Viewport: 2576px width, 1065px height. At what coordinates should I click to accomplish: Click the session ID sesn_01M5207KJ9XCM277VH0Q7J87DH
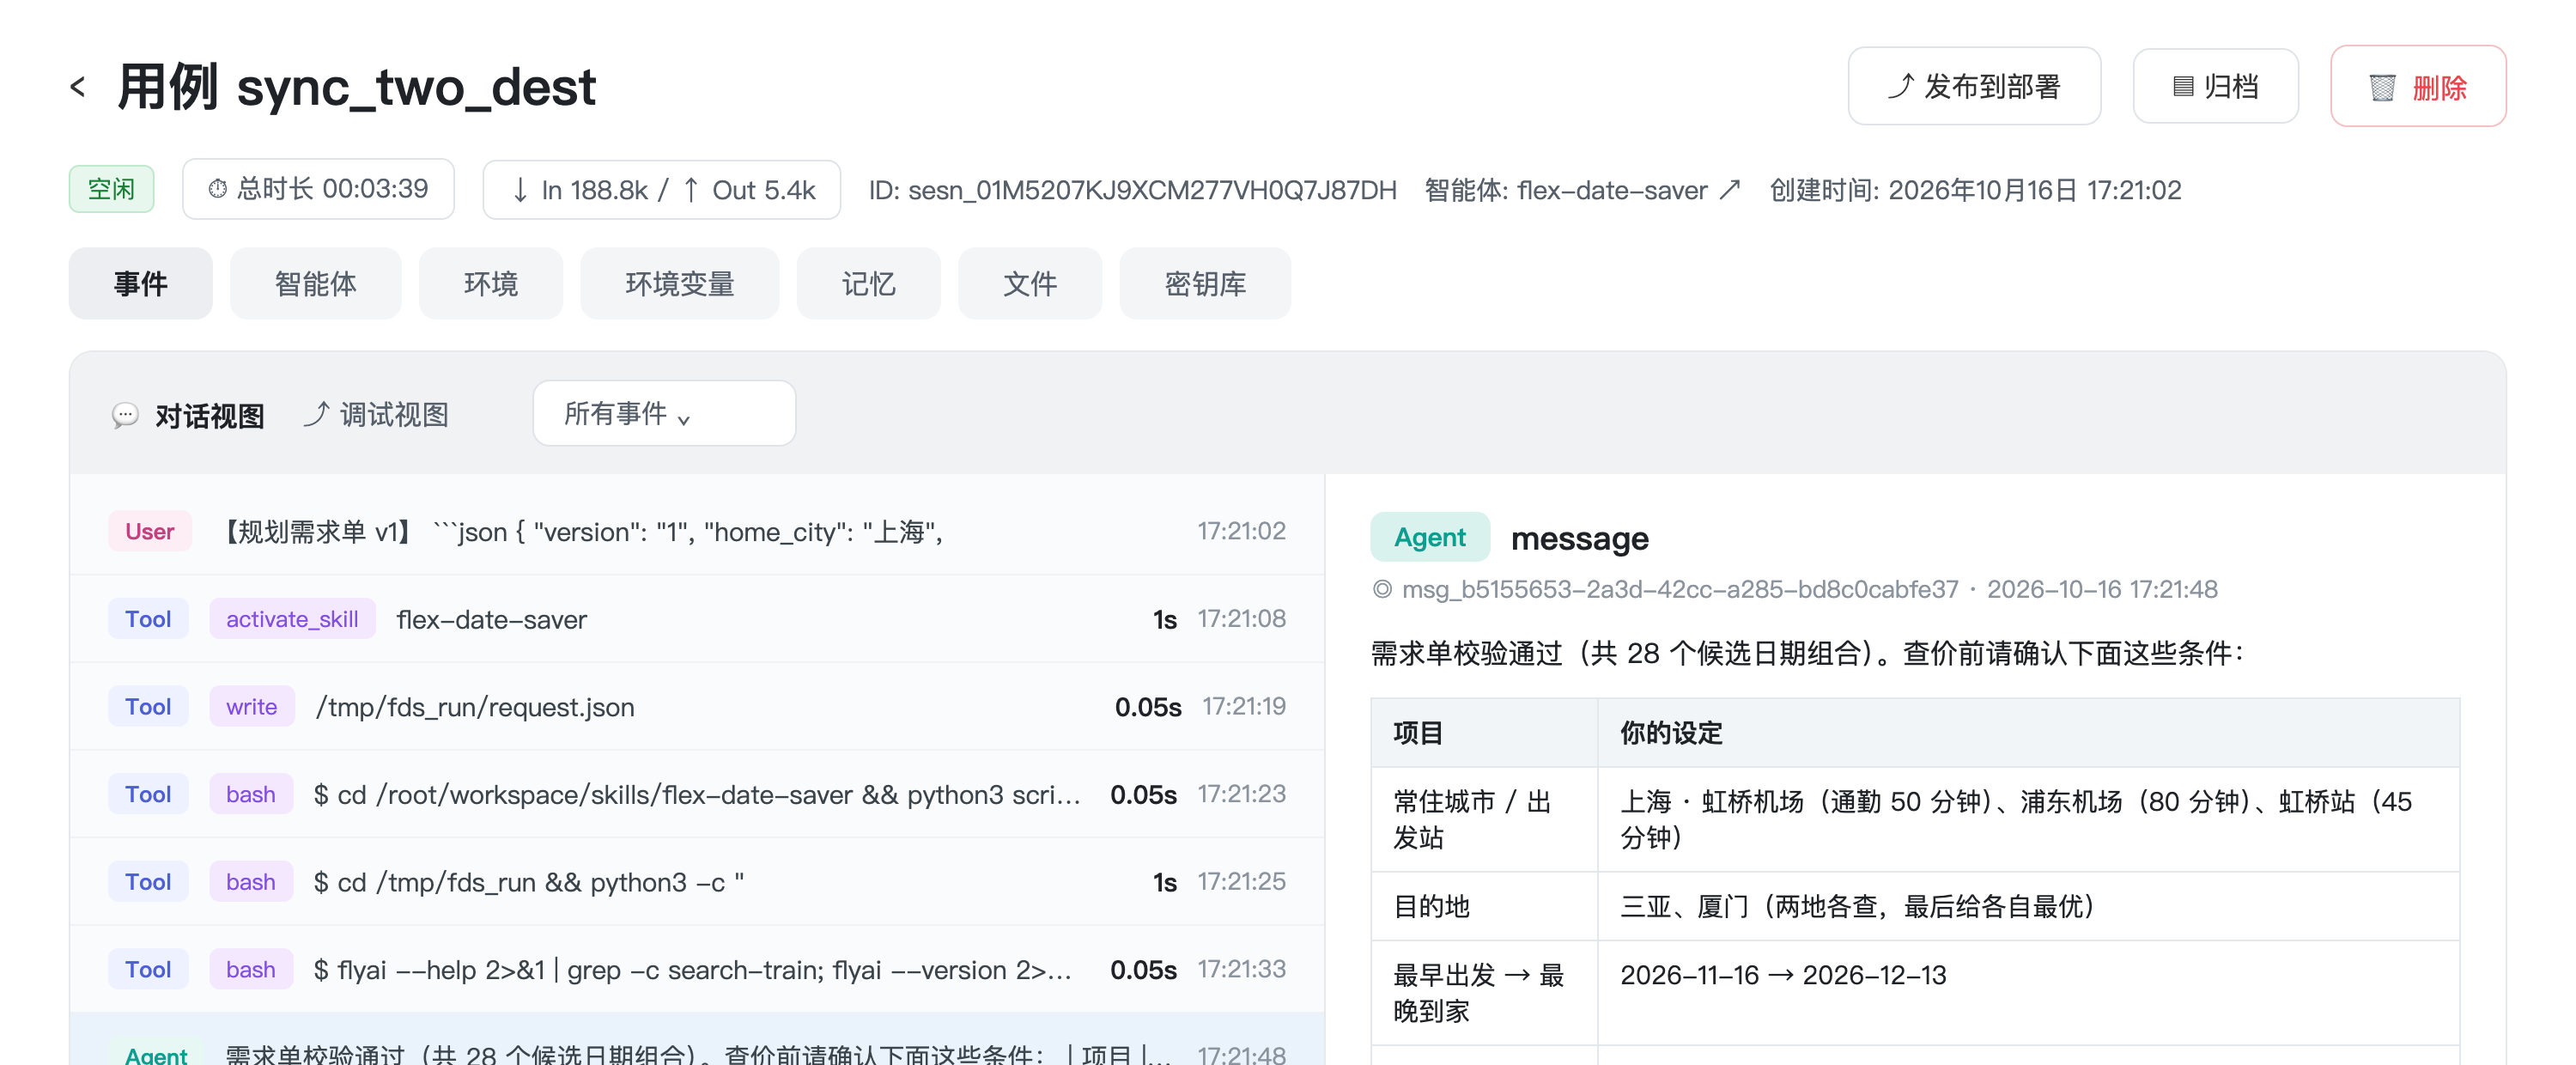[1151, 190]
